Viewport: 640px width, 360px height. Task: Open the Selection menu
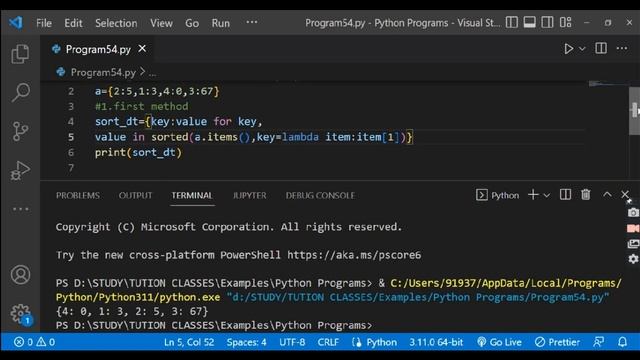[116, 23]
